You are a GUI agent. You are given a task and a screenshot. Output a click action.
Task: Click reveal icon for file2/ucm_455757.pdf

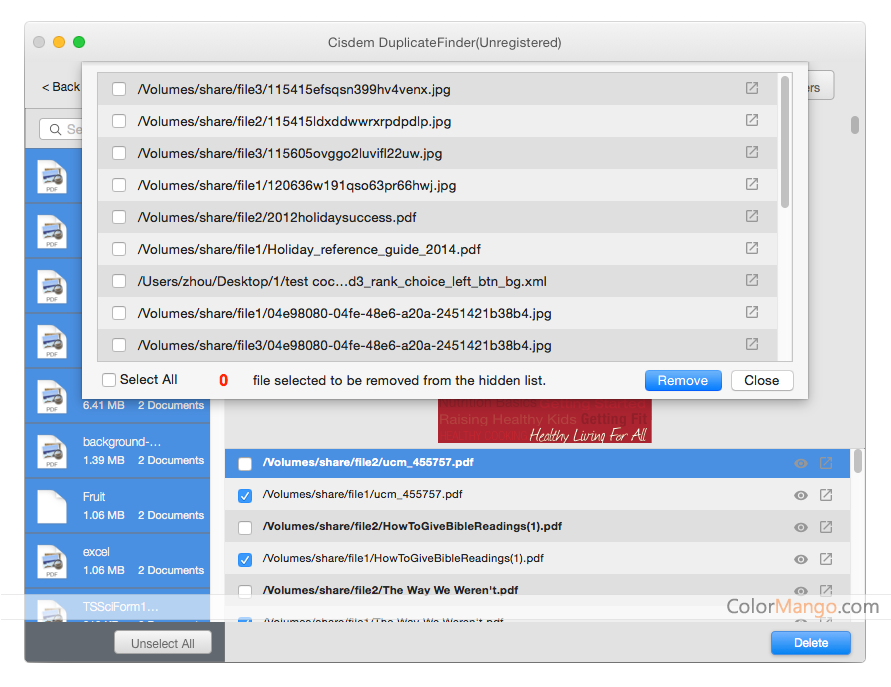pyautogui.click(x=826, y=463)
